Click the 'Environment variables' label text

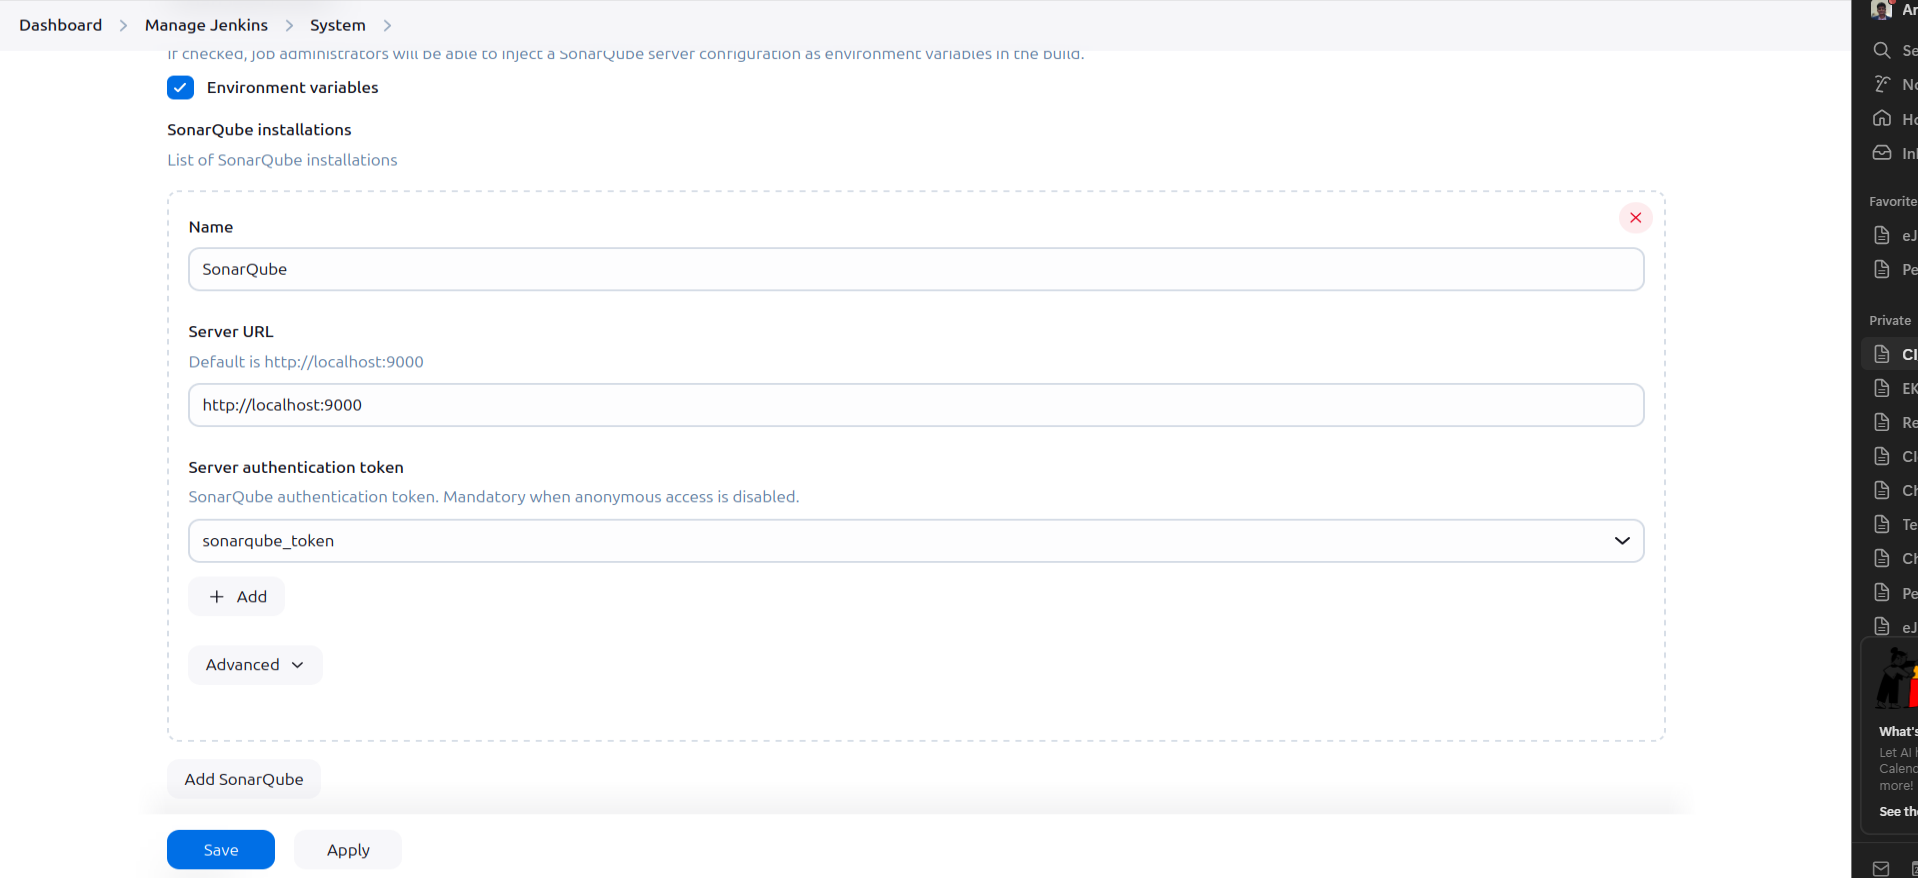292,88
